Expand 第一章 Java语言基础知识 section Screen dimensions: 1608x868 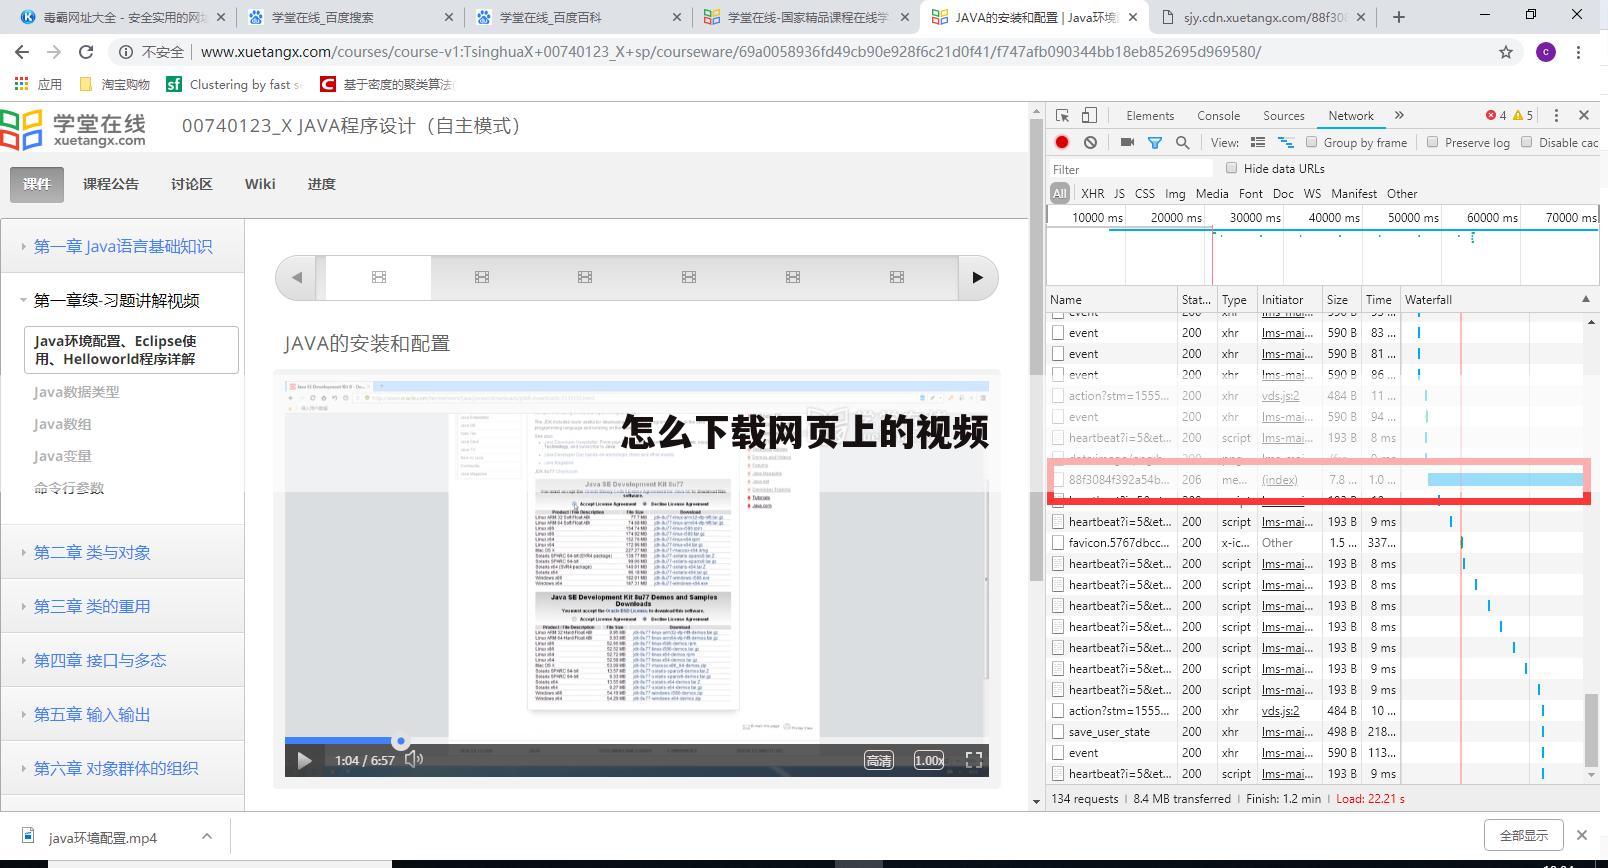[x=123, y=246]
